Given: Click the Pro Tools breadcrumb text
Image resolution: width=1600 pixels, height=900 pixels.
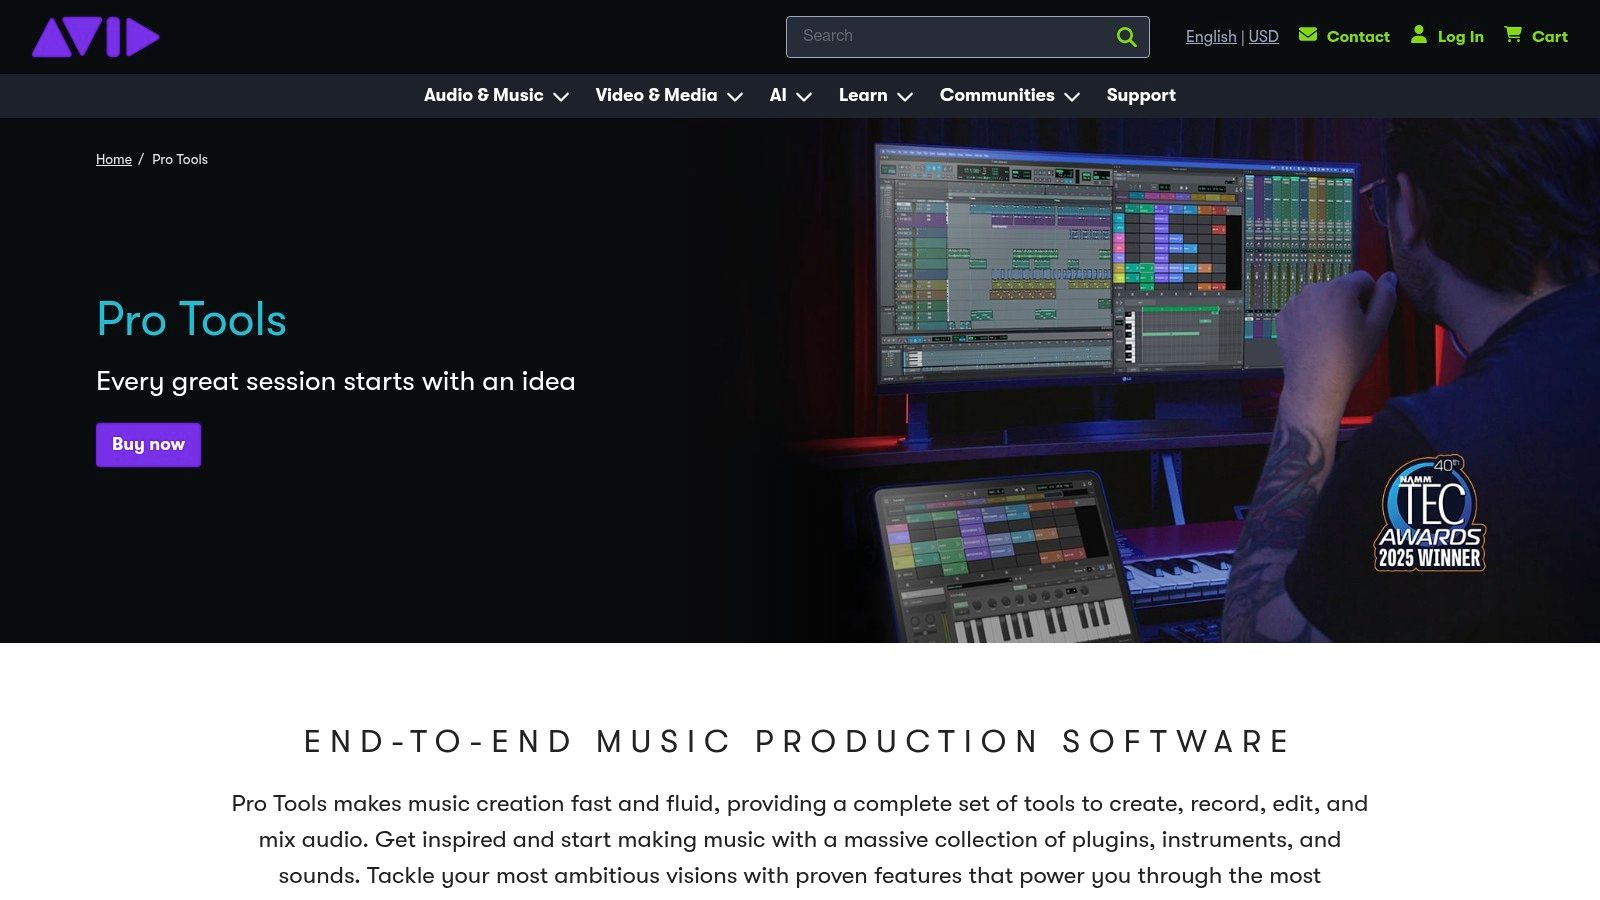Looking at the screenshot, I should pyautogui.click(x=180, y=159).
